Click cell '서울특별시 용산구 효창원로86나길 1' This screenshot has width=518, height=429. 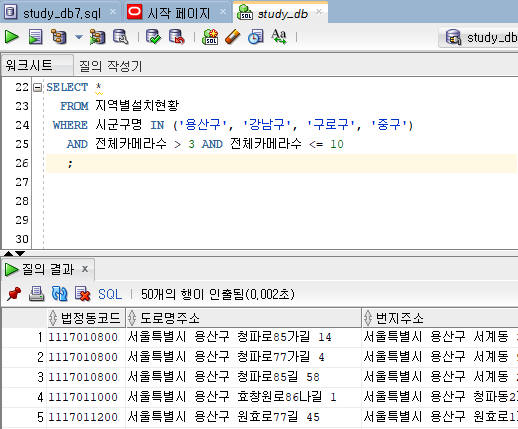click(244, 397)
